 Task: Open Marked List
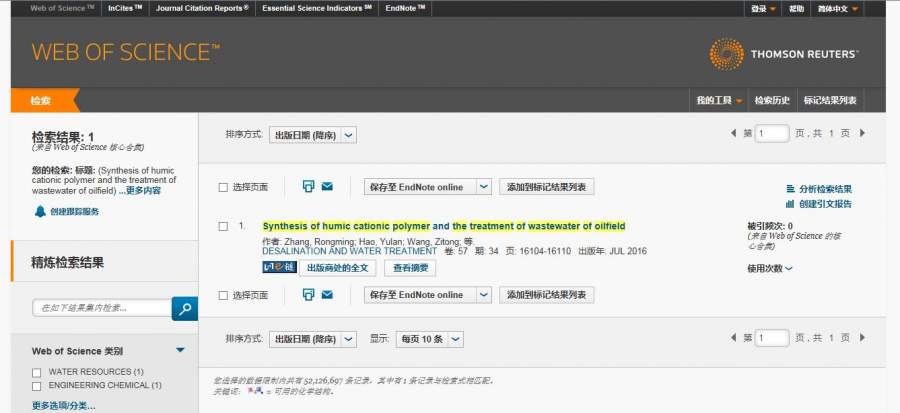(830, 100)
